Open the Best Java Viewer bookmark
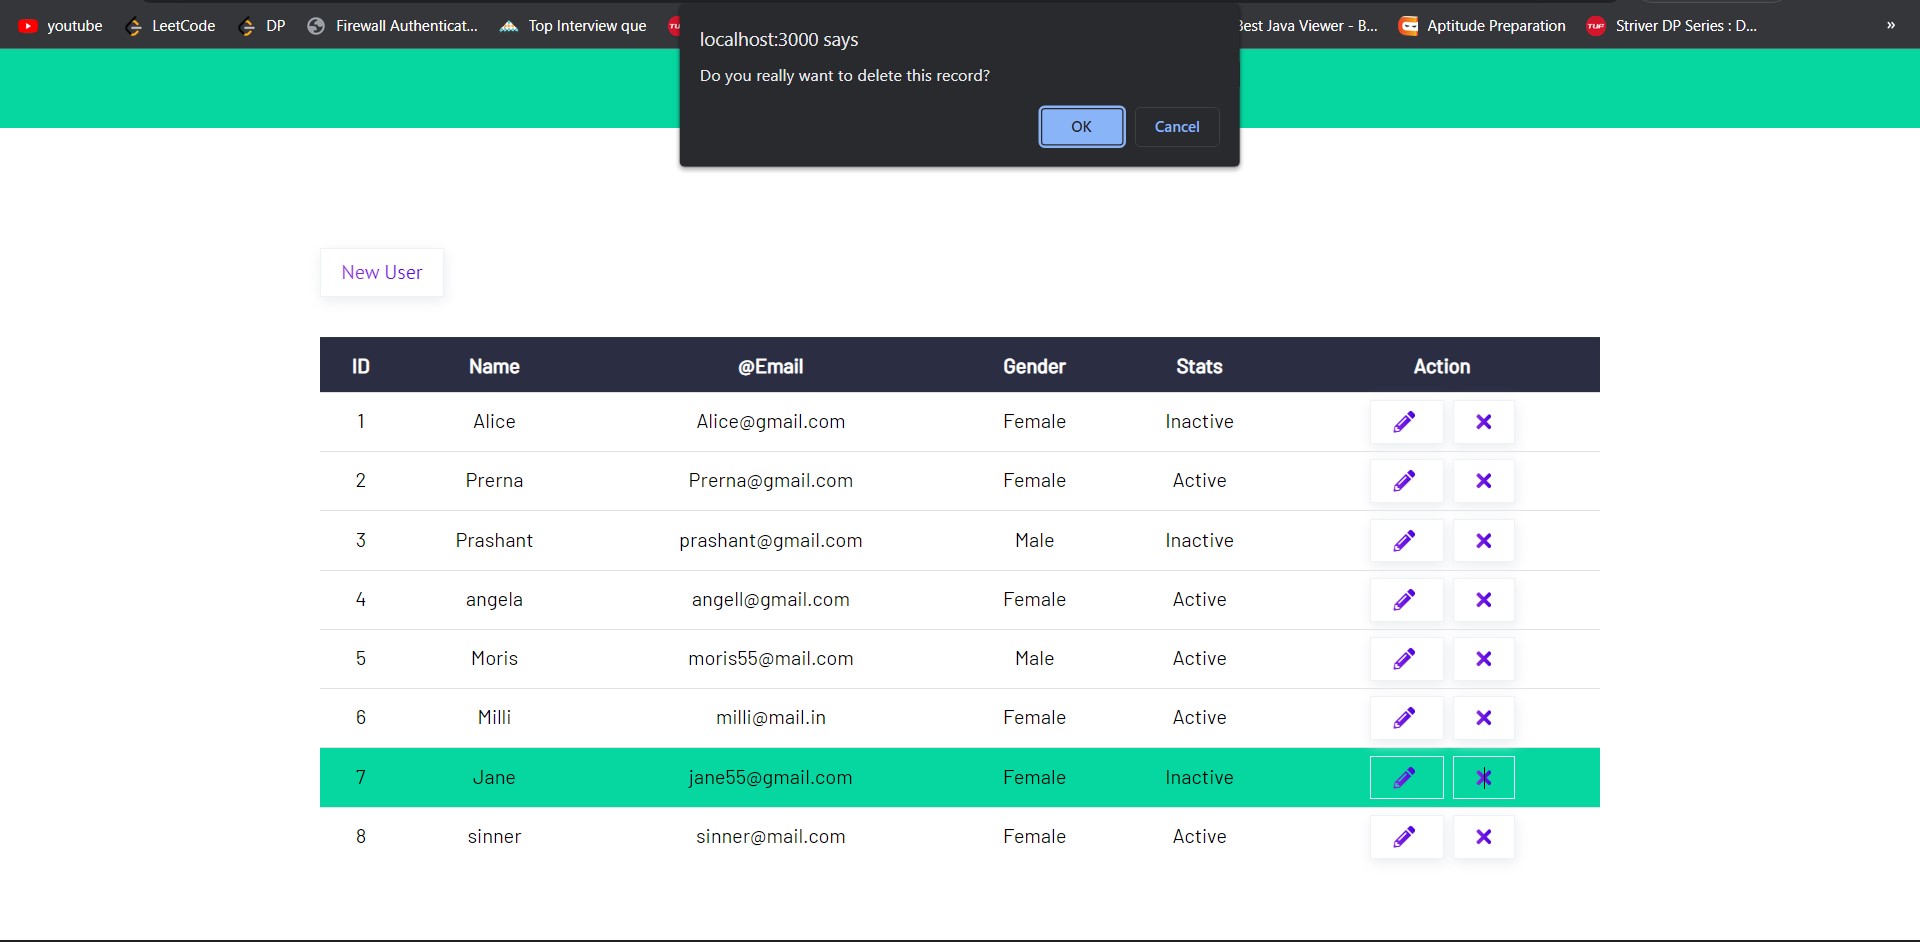The image size is (1920, 942). click(1308, 26)
